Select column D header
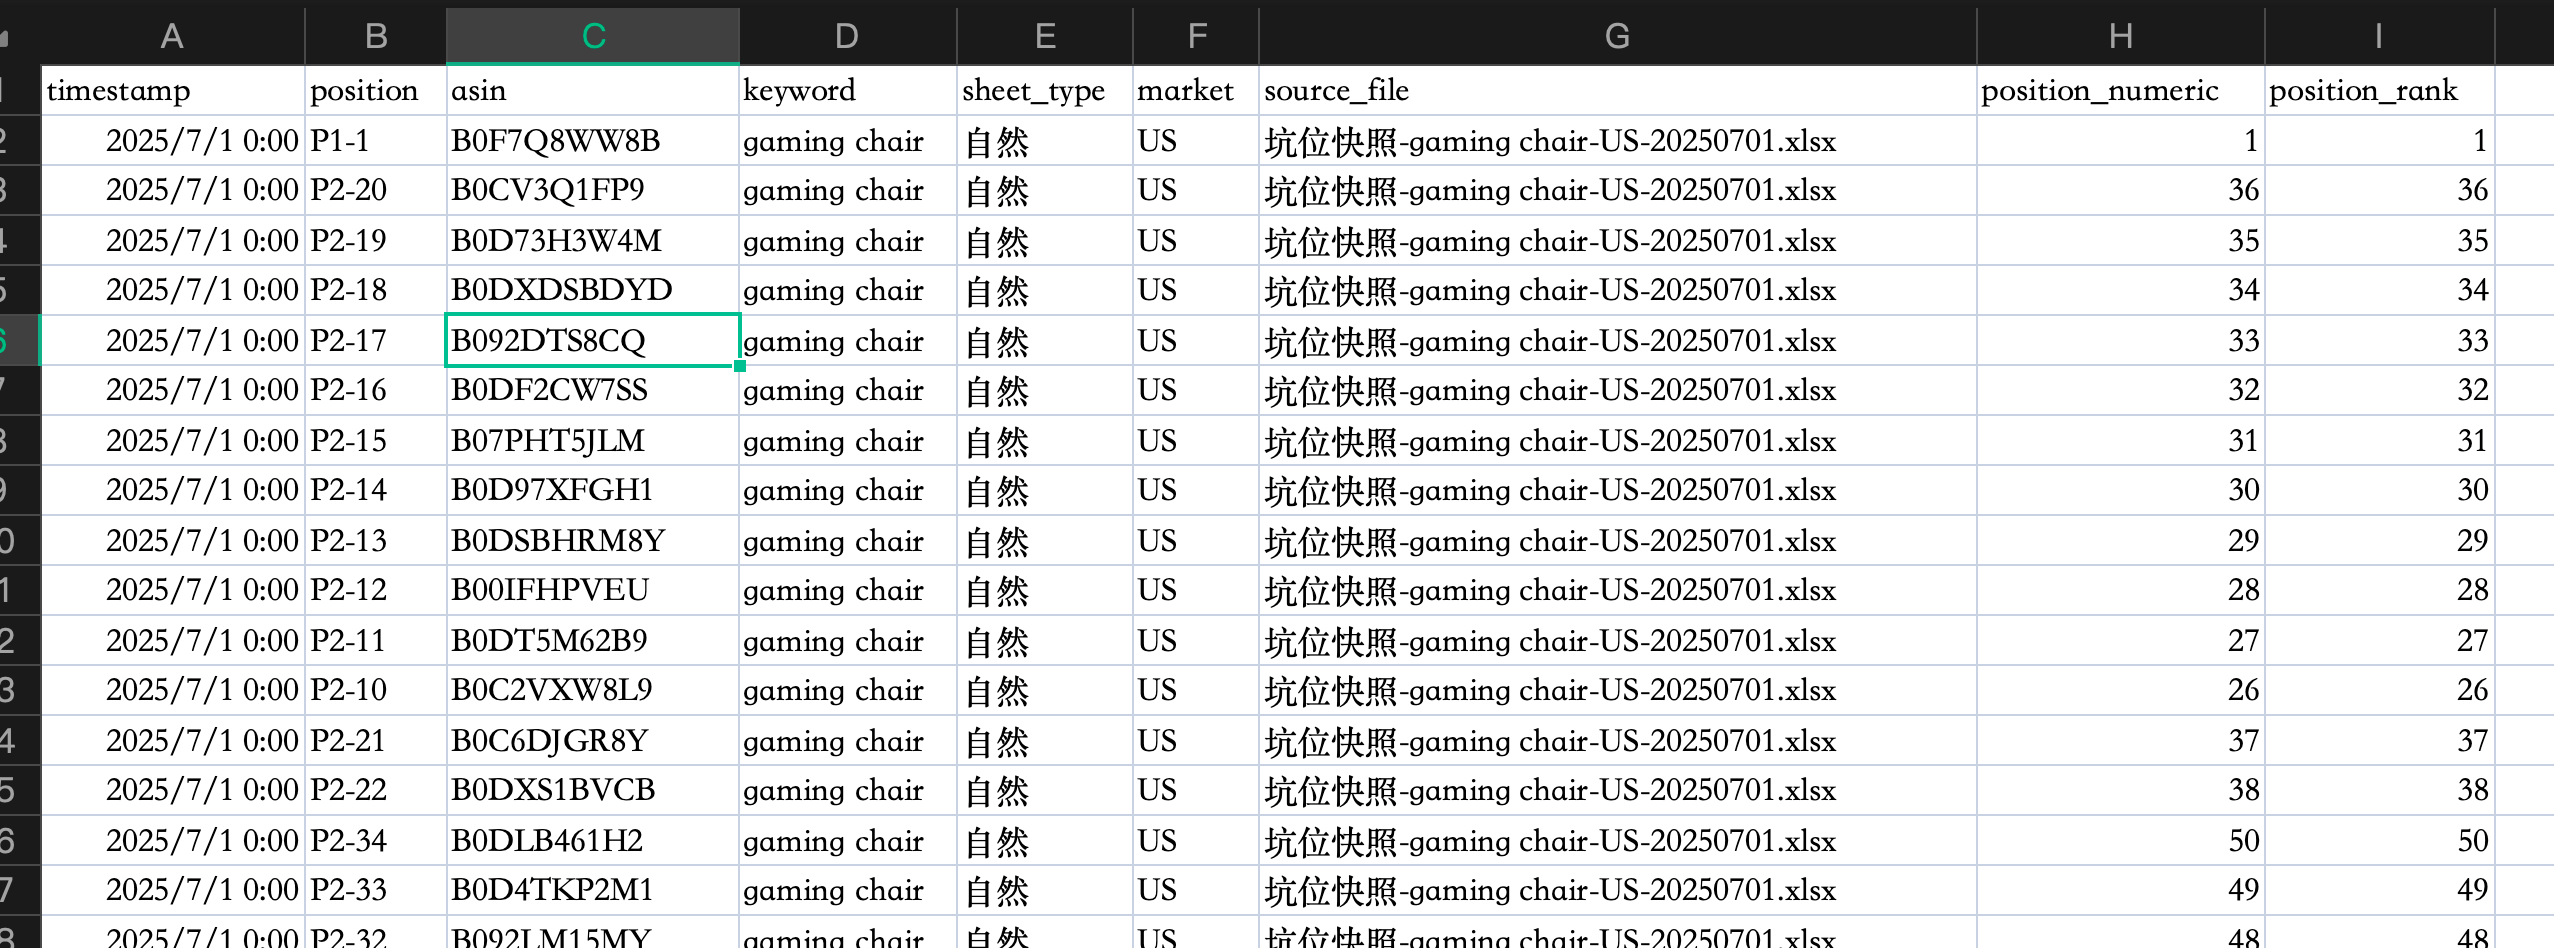This screenshot has width=2554, height=948. point(847,36)
